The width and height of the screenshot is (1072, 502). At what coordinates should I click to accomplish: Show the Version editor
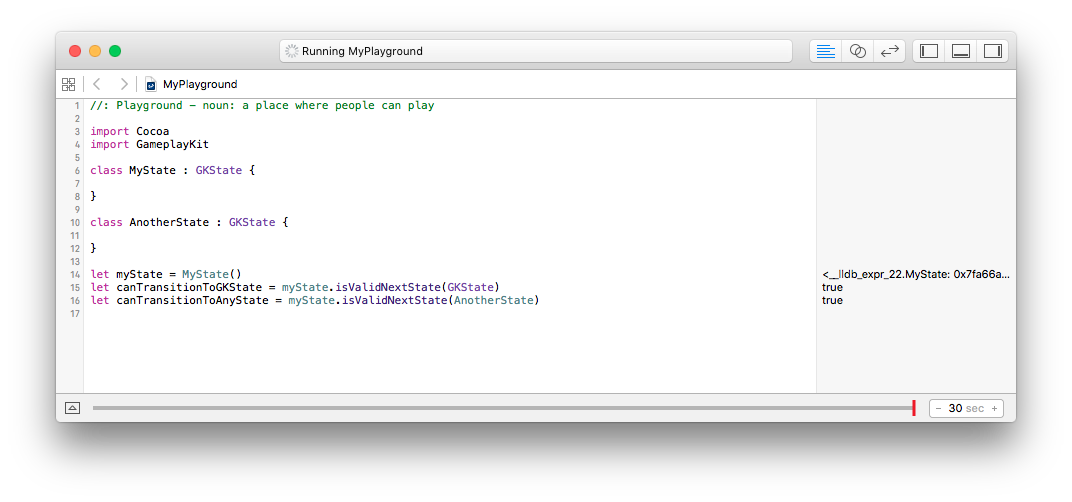click(889, 51)
